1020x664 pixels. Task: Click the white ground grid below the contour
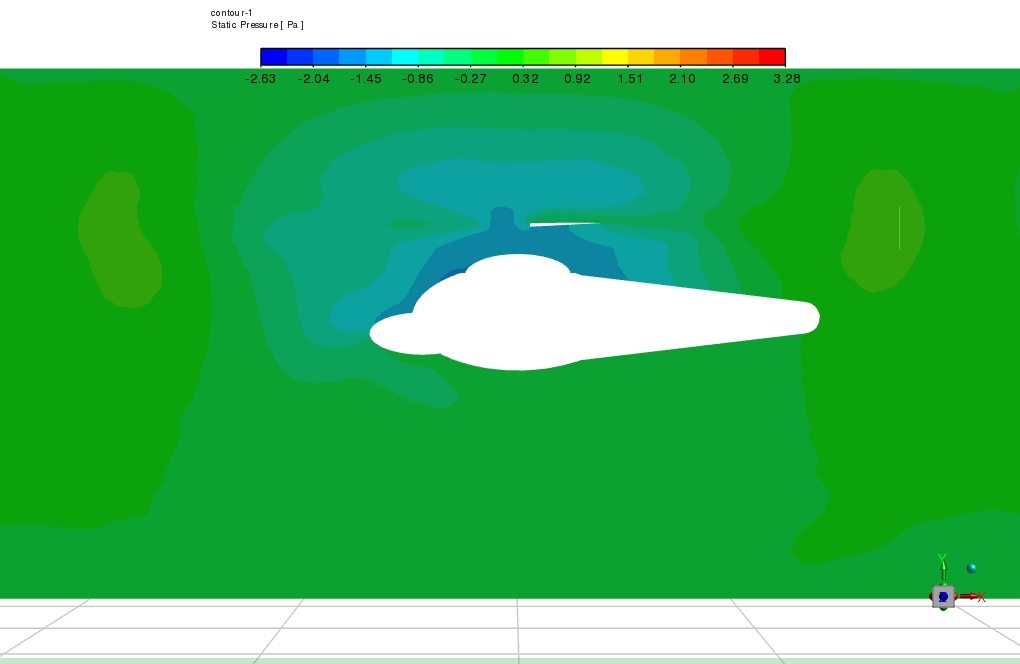(500, 628)
